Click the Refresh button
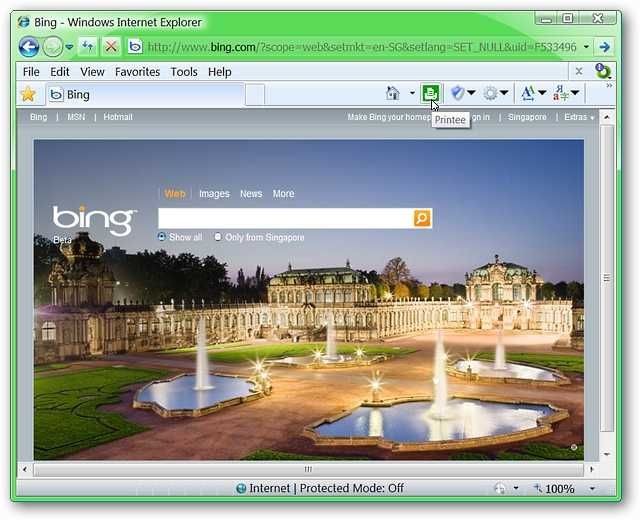 point(88,47)
